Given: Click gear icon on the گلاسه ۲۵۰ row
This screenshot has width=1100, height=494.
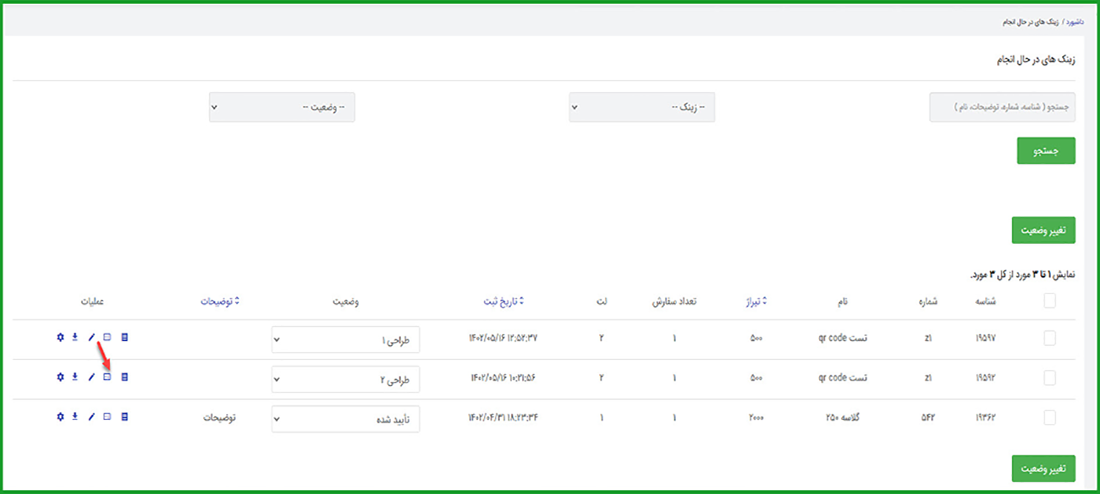Looking at the screenshot, I should (x=60, y=417).
